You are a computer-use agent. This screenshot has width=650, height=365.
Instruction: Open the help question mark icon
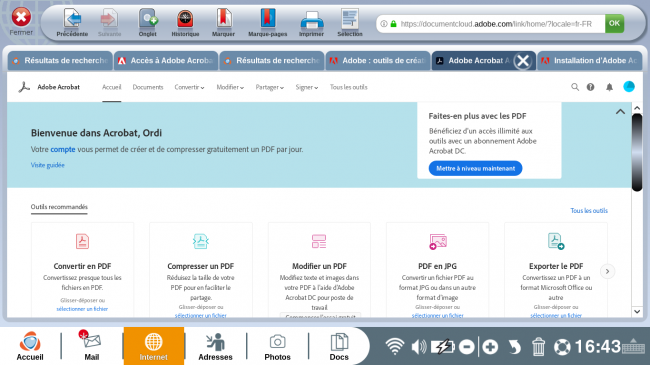coord(590,87)
